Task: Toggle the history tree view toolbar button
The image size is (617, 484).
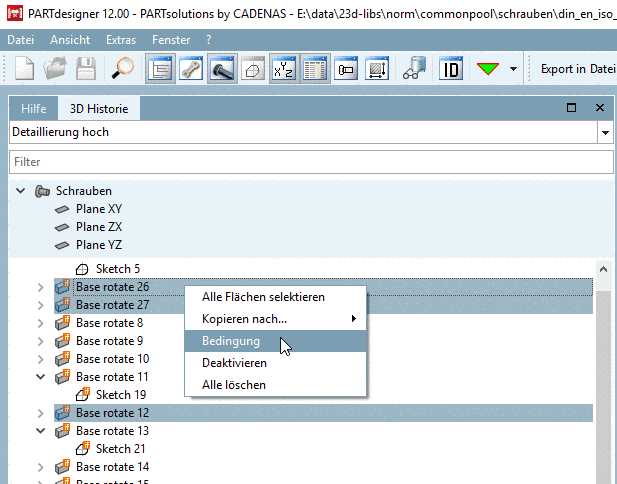Action: click(x=160, y=69)
